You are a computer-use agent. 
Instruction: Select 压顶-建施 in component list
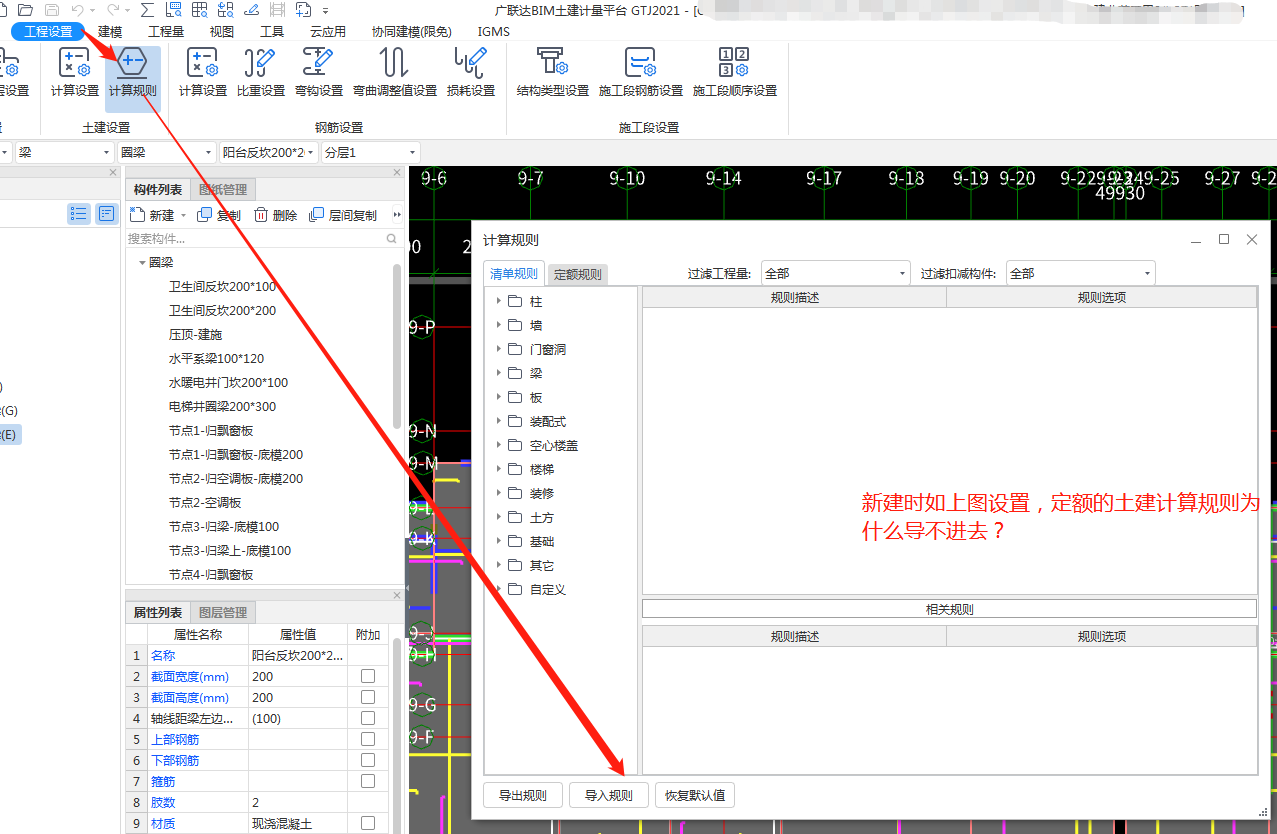point(195,335)
